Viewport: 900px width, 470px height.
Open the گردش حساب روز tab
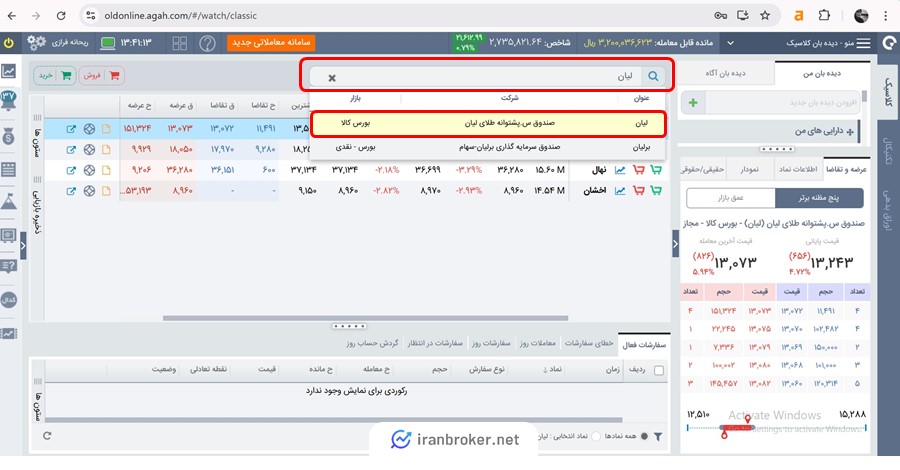point(372,343)
